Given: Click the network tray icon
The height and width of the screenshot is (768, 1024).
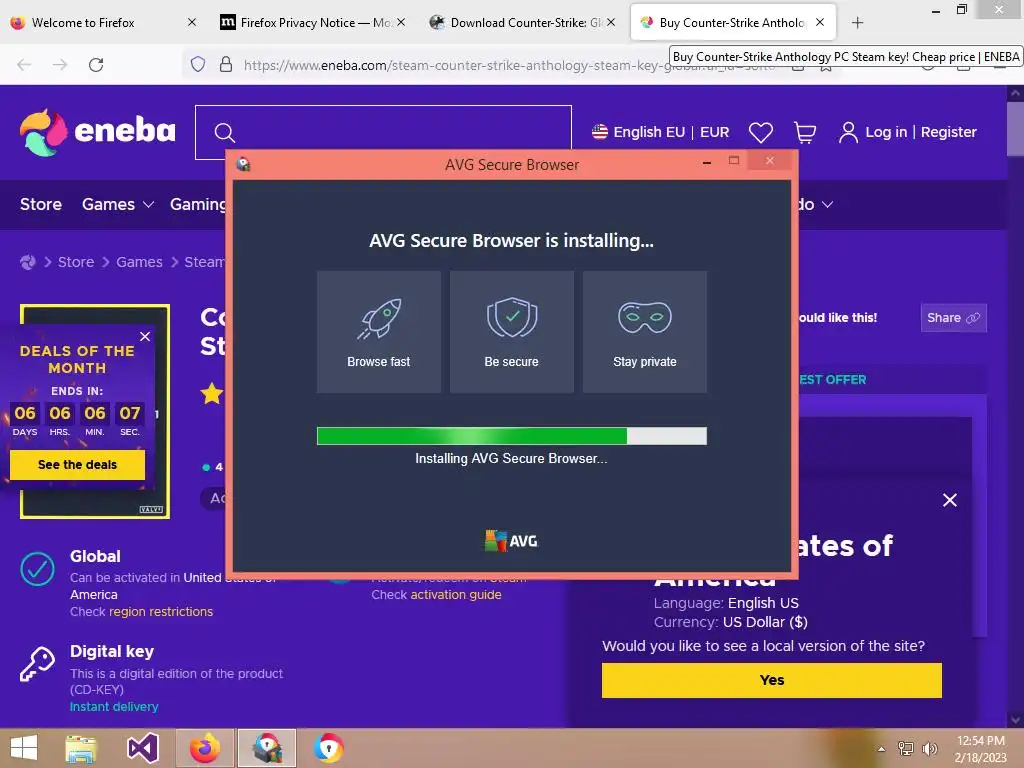Looking at the screenshot, I should click(x=906, y=749).
